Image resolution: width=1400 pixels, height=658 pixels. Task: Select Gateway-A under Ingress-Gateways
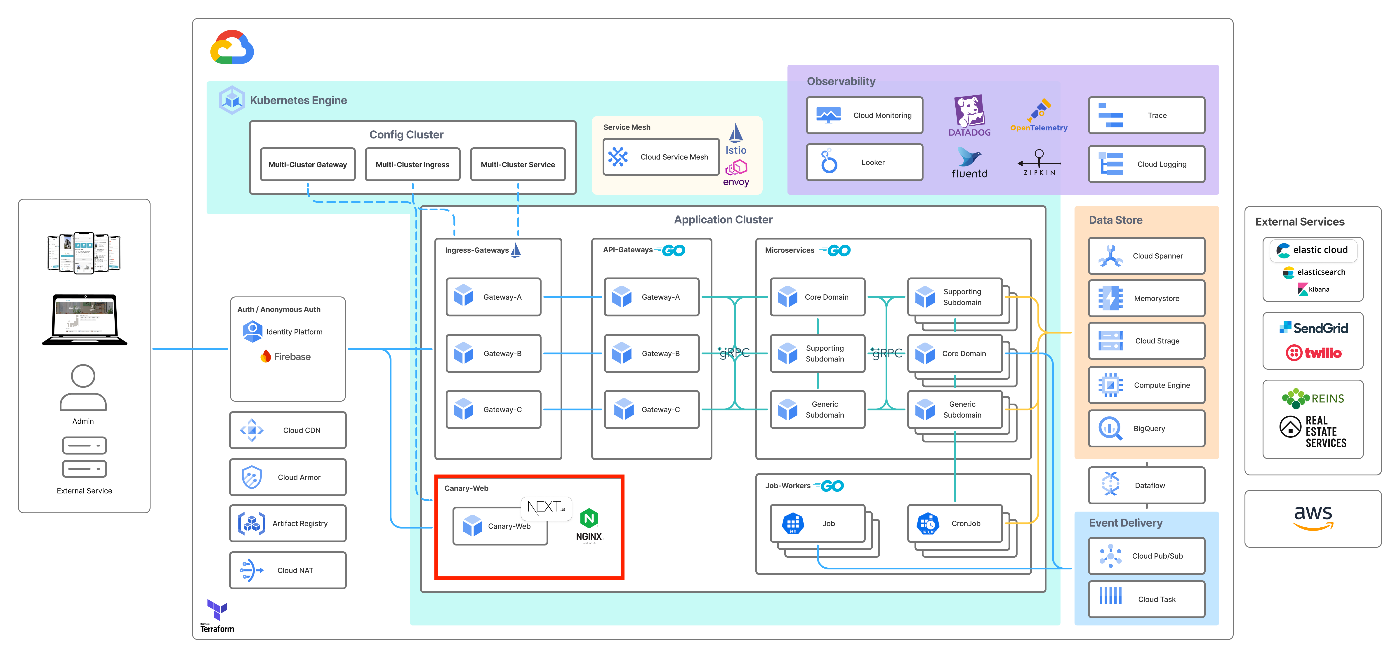coord(494,297)
